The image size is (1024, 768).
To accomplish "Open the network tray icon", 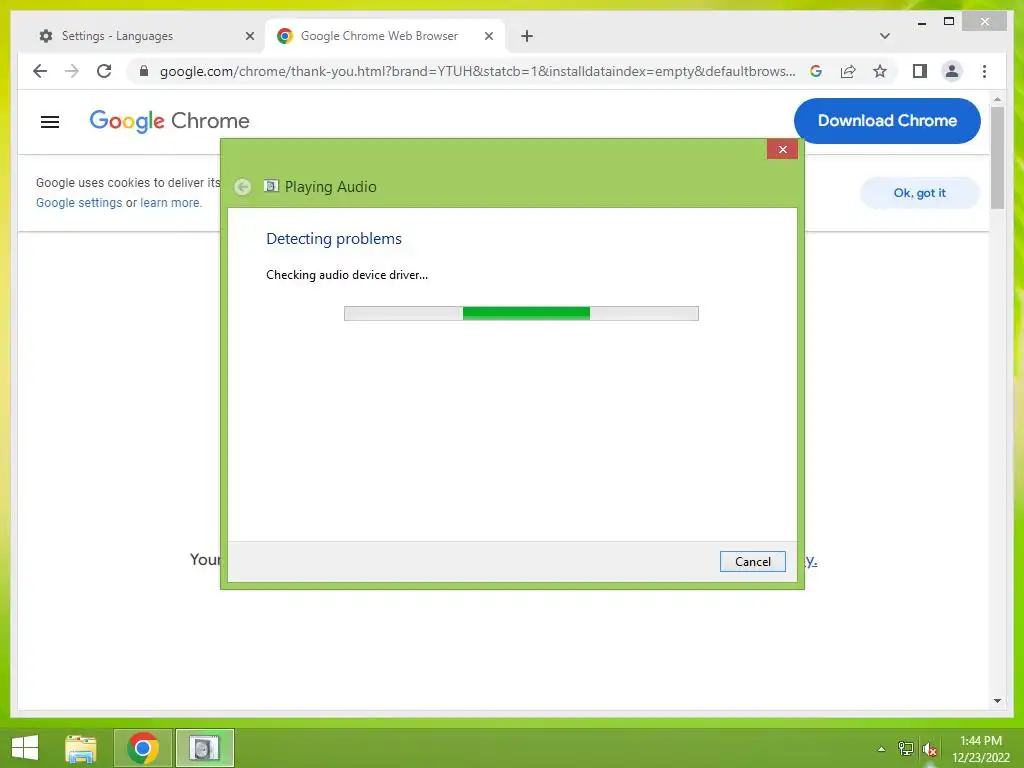I will pyautogui.click(x=905, y=748).
